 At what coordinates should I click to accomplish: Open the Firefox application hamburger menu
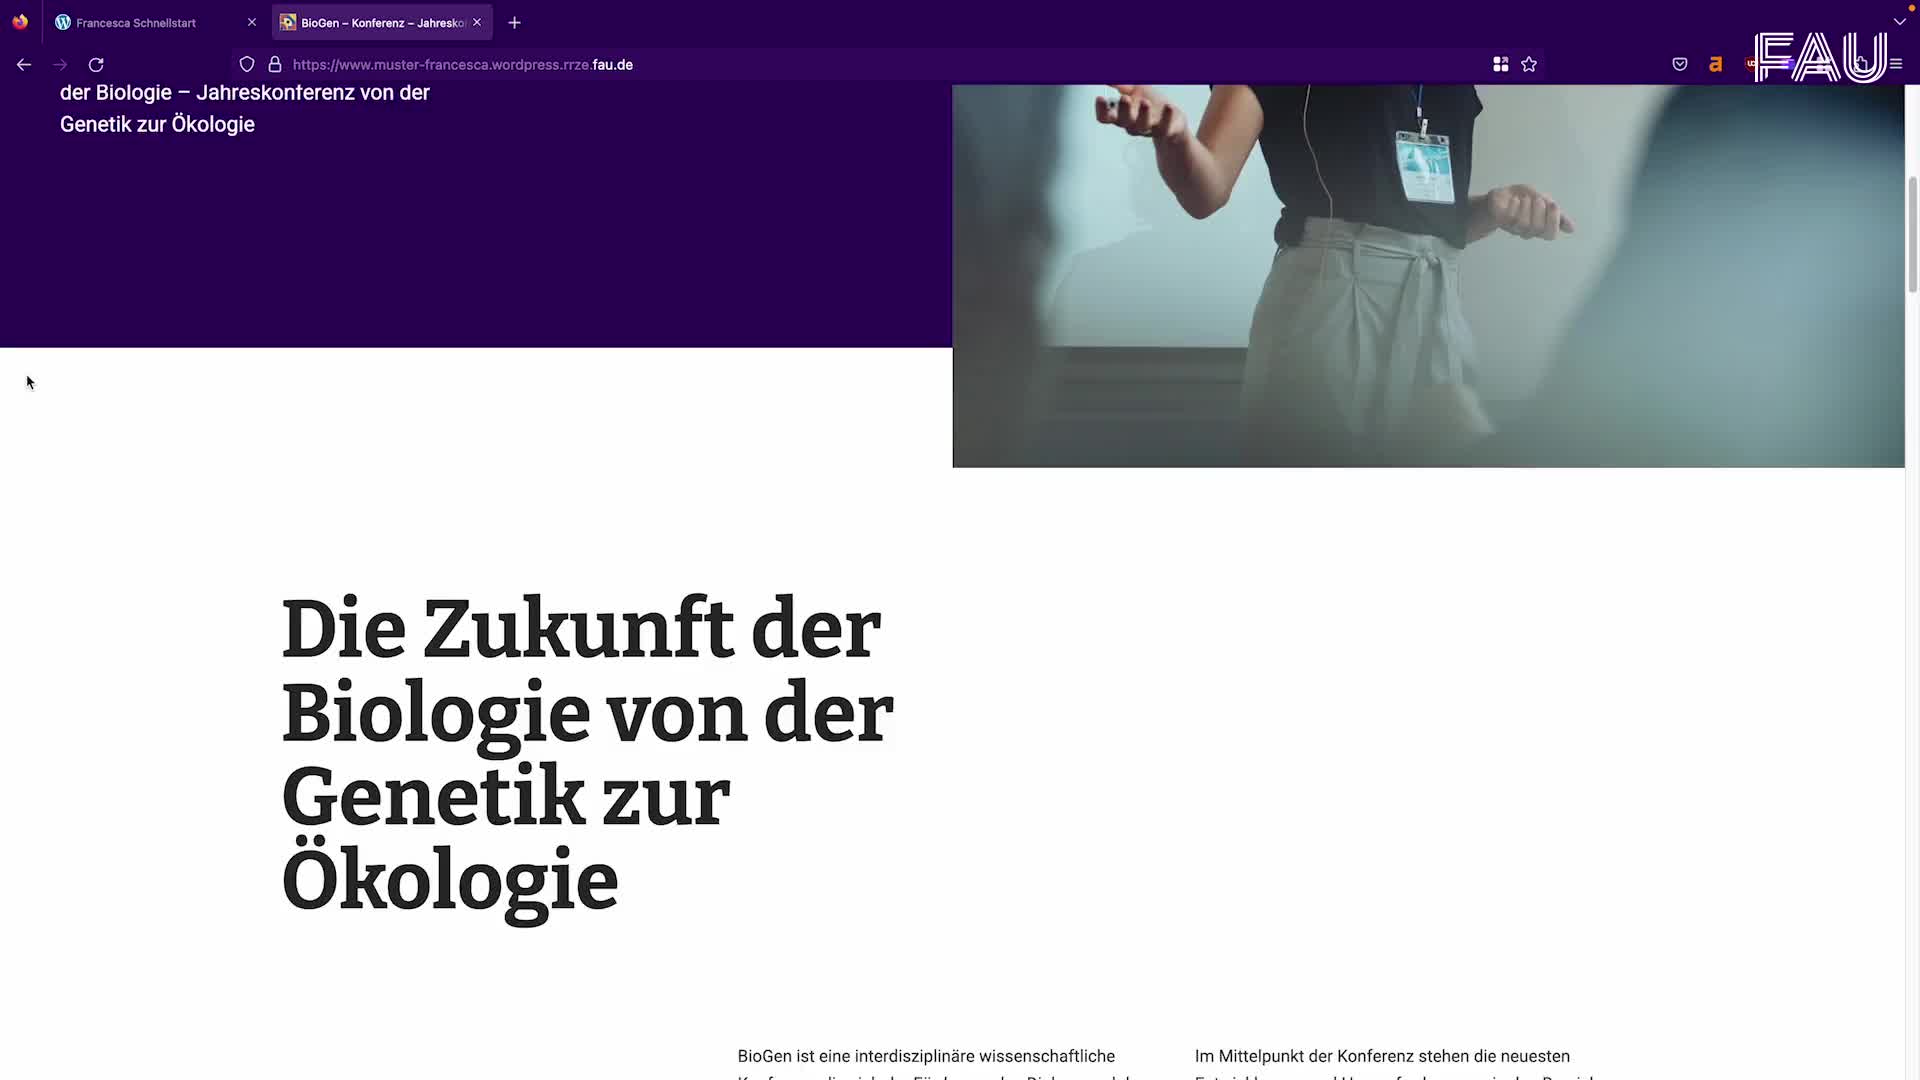pyautogui.click(x=1896, y=64)
